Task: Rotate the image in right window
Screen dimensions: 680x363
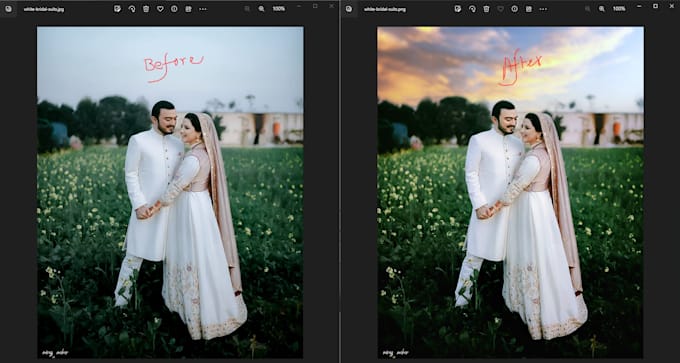Action: [x=472, y=9]
